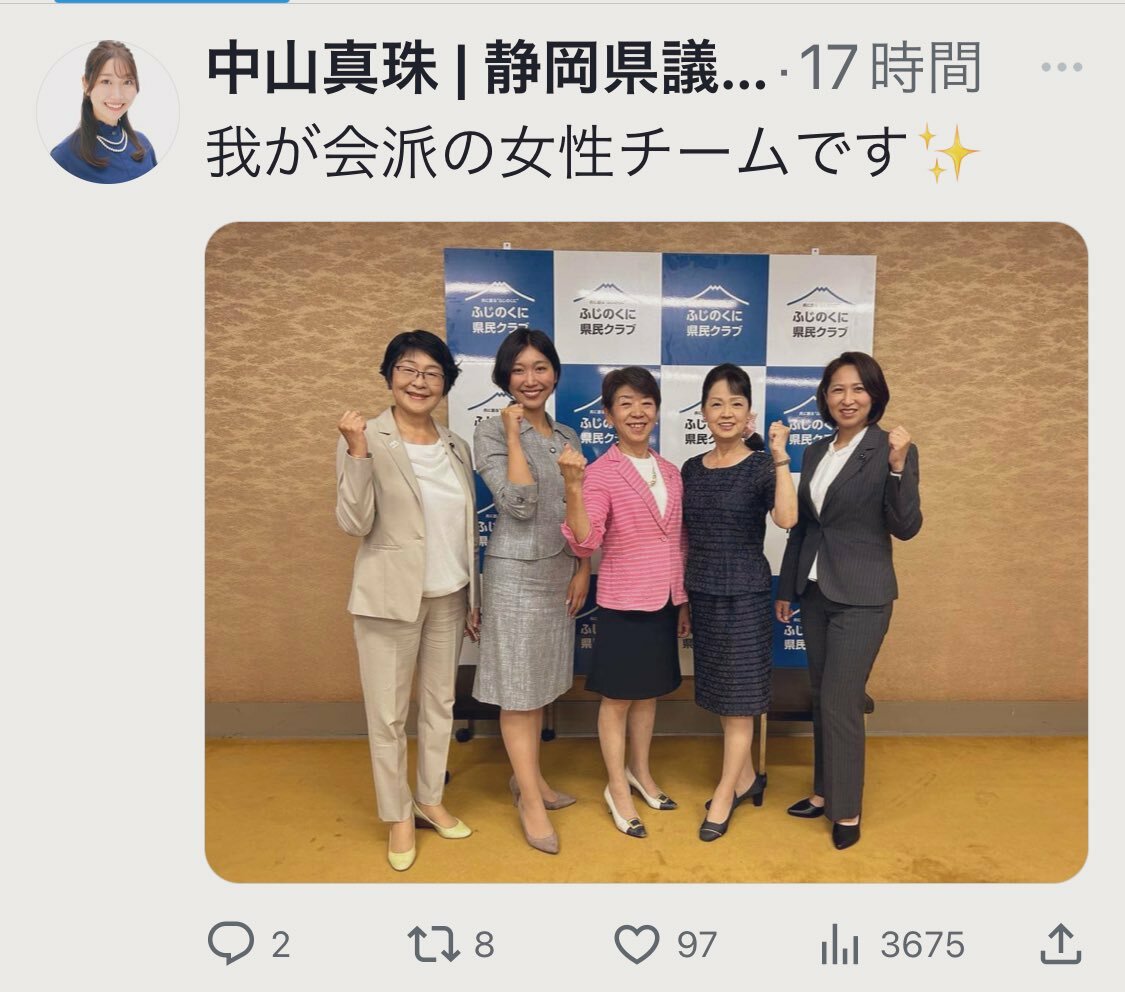Screen dimensions: 1125x992
Task: Open the three-dot more options menu
Action: (x=1061, y=67)
